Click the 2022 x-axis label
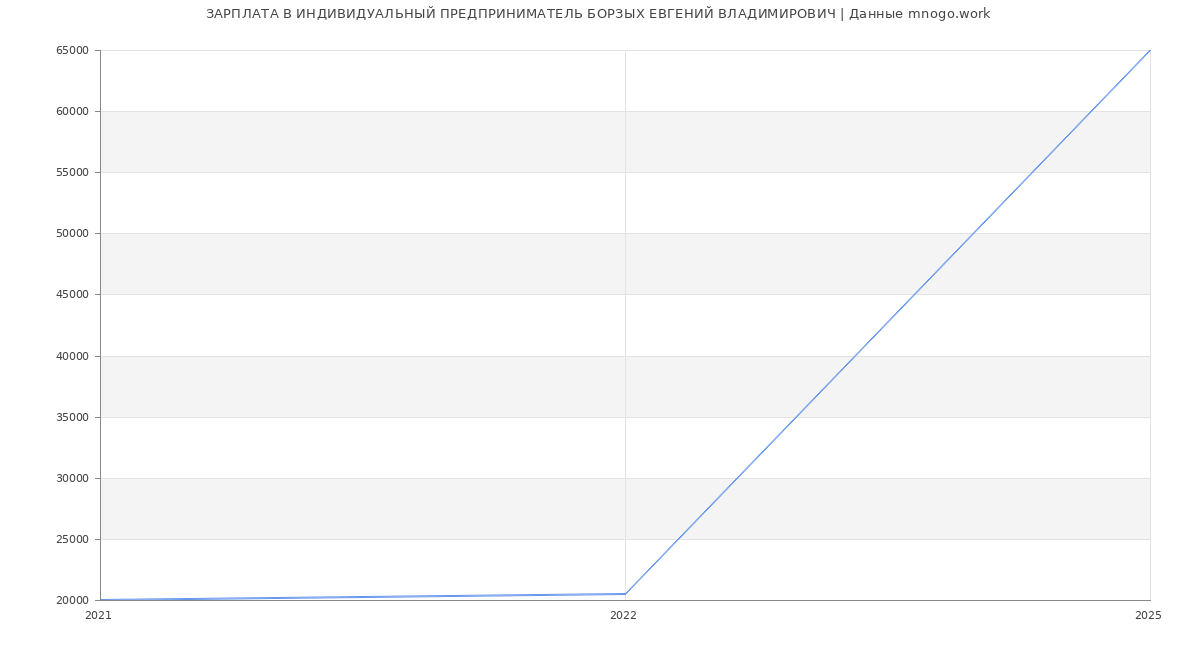The height and width of the screenshot is (650, 1200). (x=623, y=616)
